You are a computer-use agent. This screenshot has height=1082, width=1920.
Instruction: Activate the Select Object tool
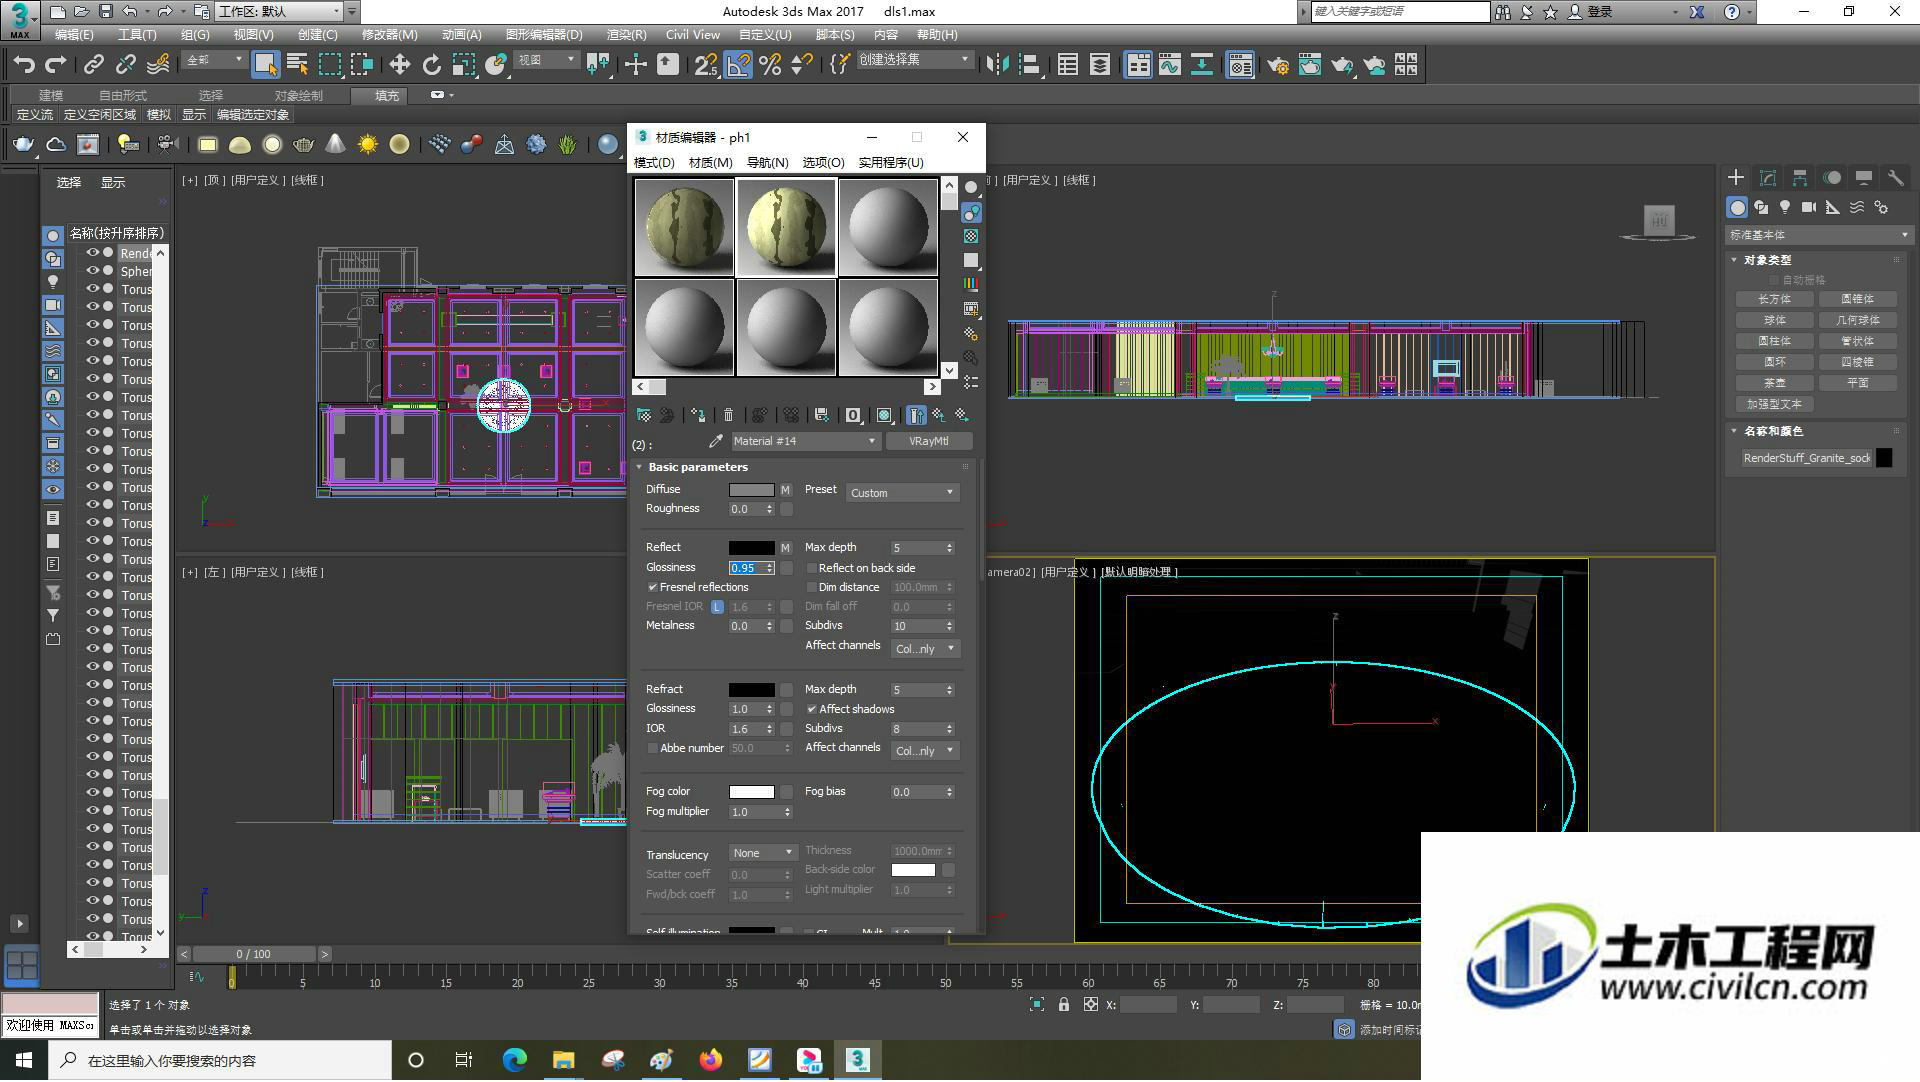click(265, 65)
